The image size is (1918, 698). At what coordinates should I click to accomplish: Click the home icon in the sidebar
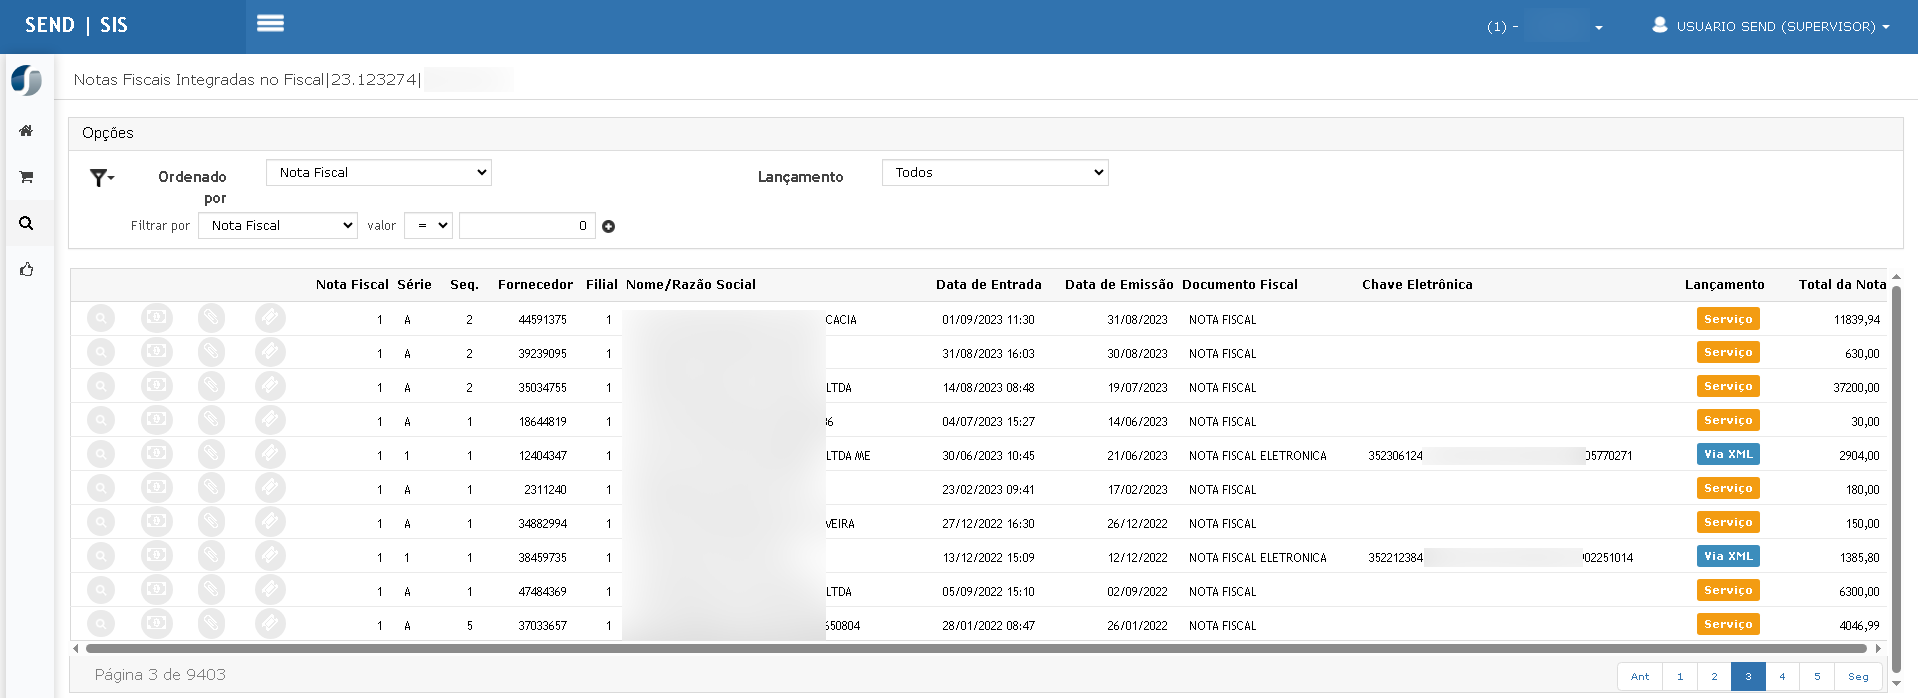pyautogui.click(x=26, y=131)
